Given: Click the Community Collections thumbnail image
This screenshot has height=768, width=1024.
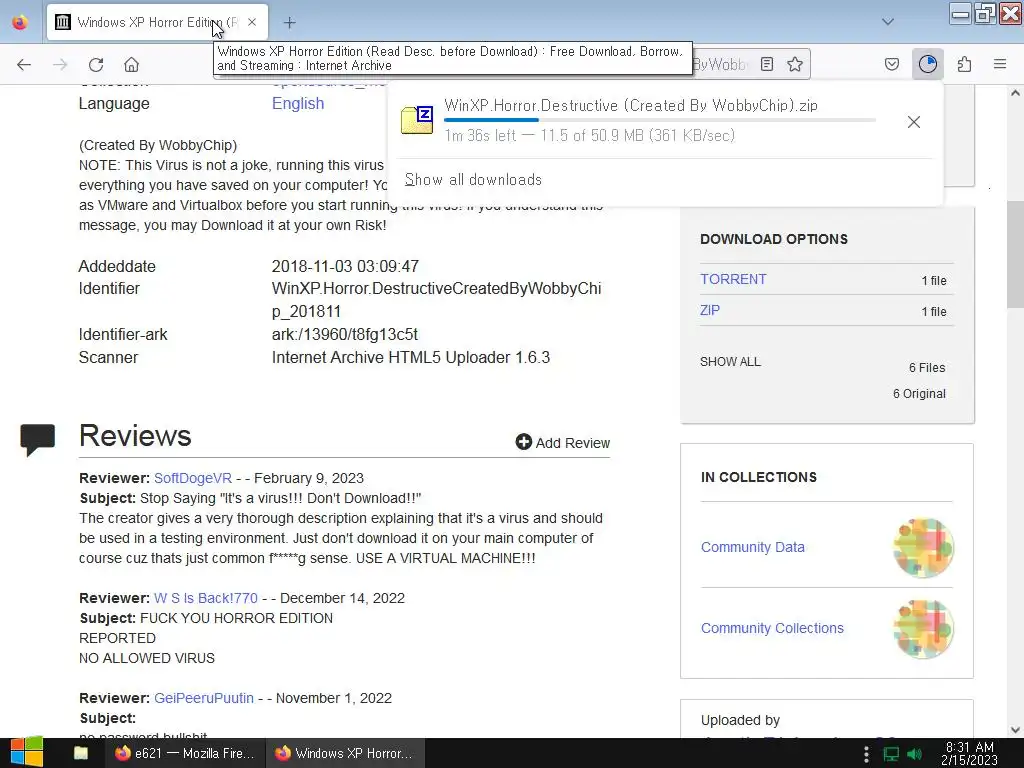Looking at the screenshot, I should click(923, 629).
